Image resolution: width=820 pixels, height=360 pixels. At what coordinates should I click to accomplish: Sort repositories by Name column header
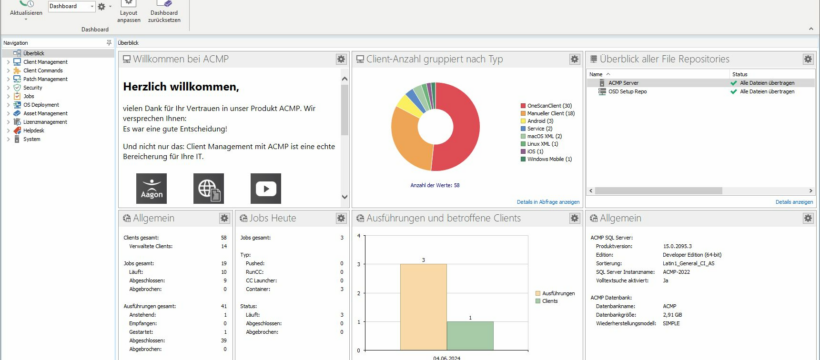[658, 74]
